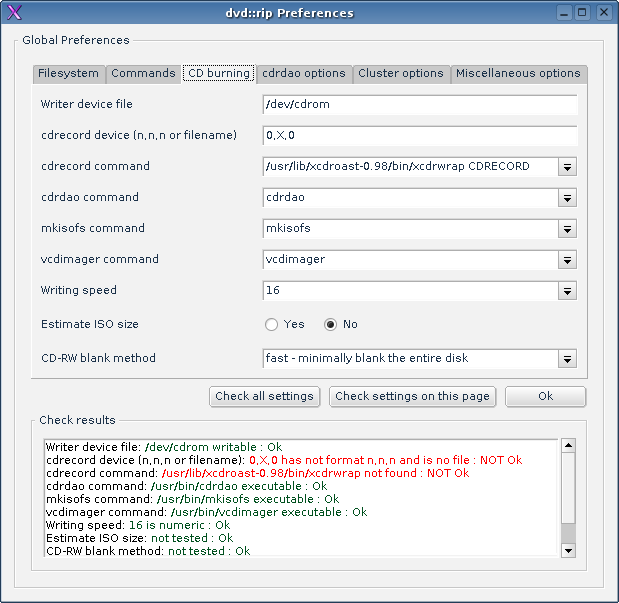Click the '16 is numeric : Ok' line
This screenshot has width=619, height=603.
coord(180,525)
